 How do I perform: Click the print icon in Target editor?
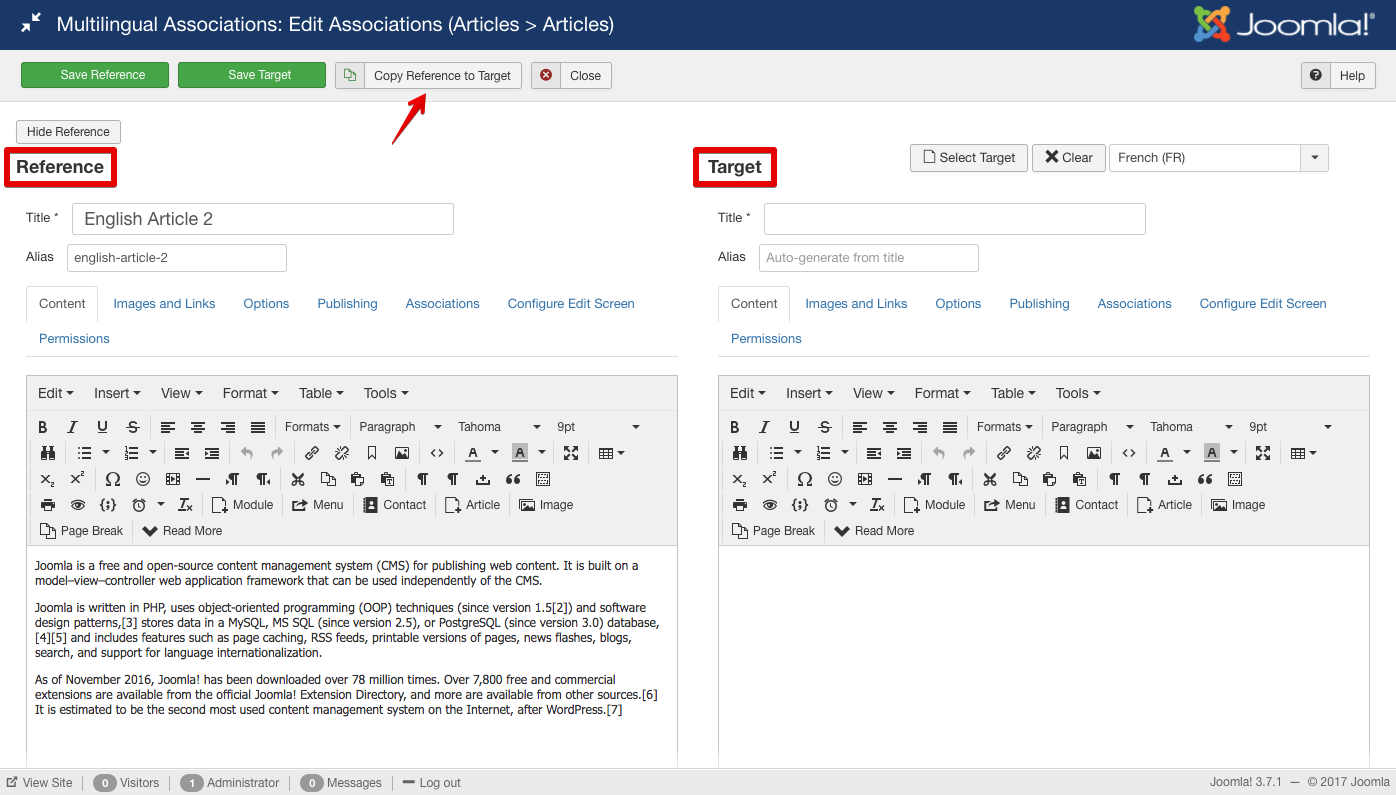739,505
